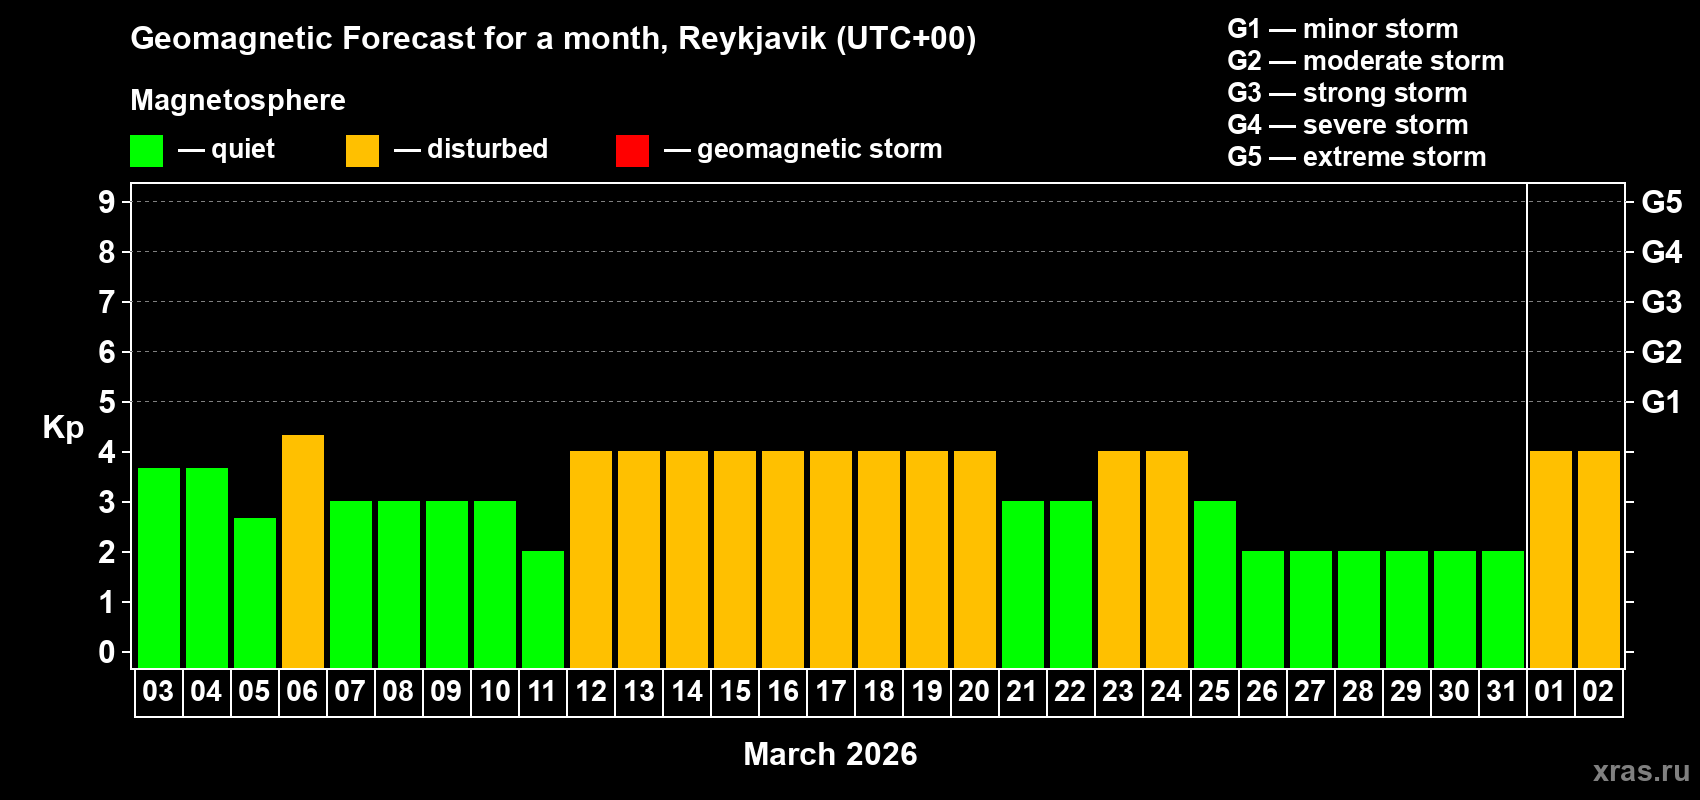Click the orange bar above date 01
1700x800 pixels.
[x=1551, y=559]
